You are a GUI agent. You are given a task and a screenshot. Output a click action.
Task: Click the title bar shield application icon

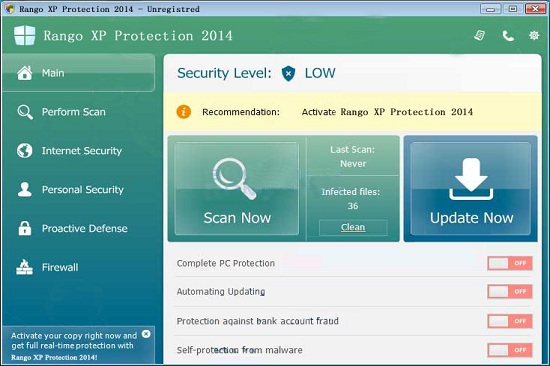tap(10, 9)
